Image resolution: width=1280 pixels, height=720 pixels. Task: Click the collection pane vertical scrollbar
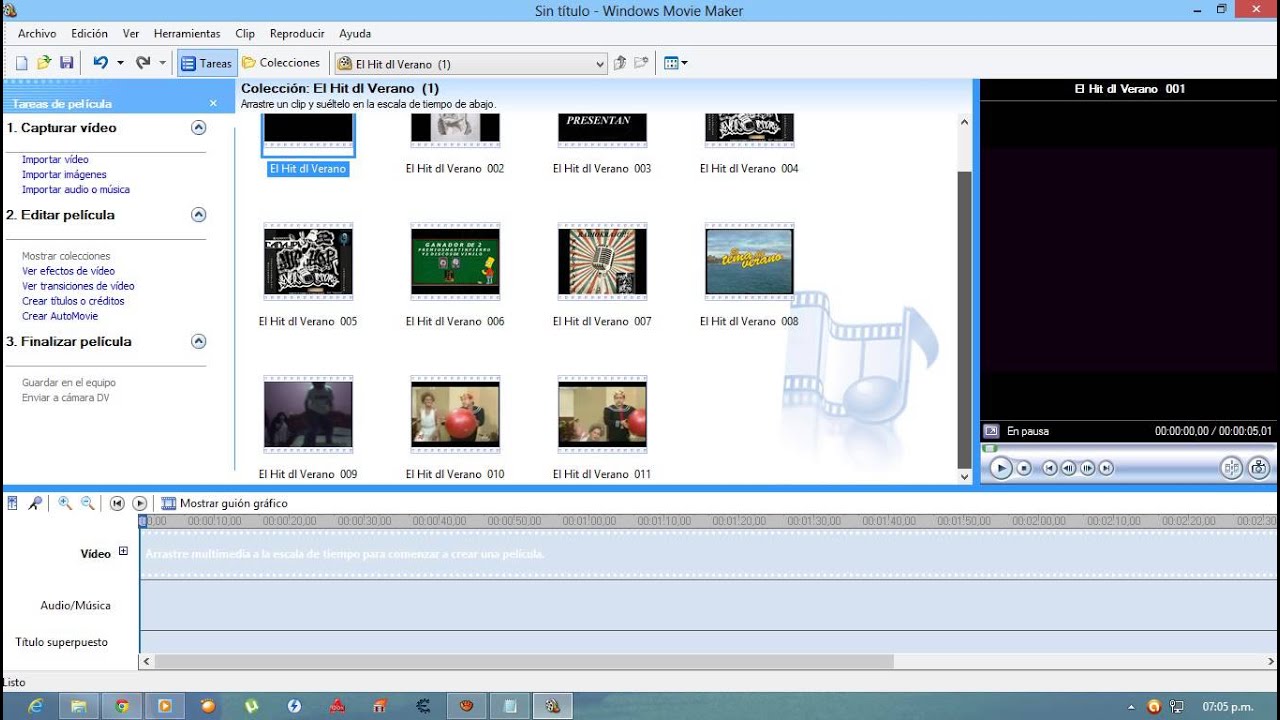tap(964, 319)
